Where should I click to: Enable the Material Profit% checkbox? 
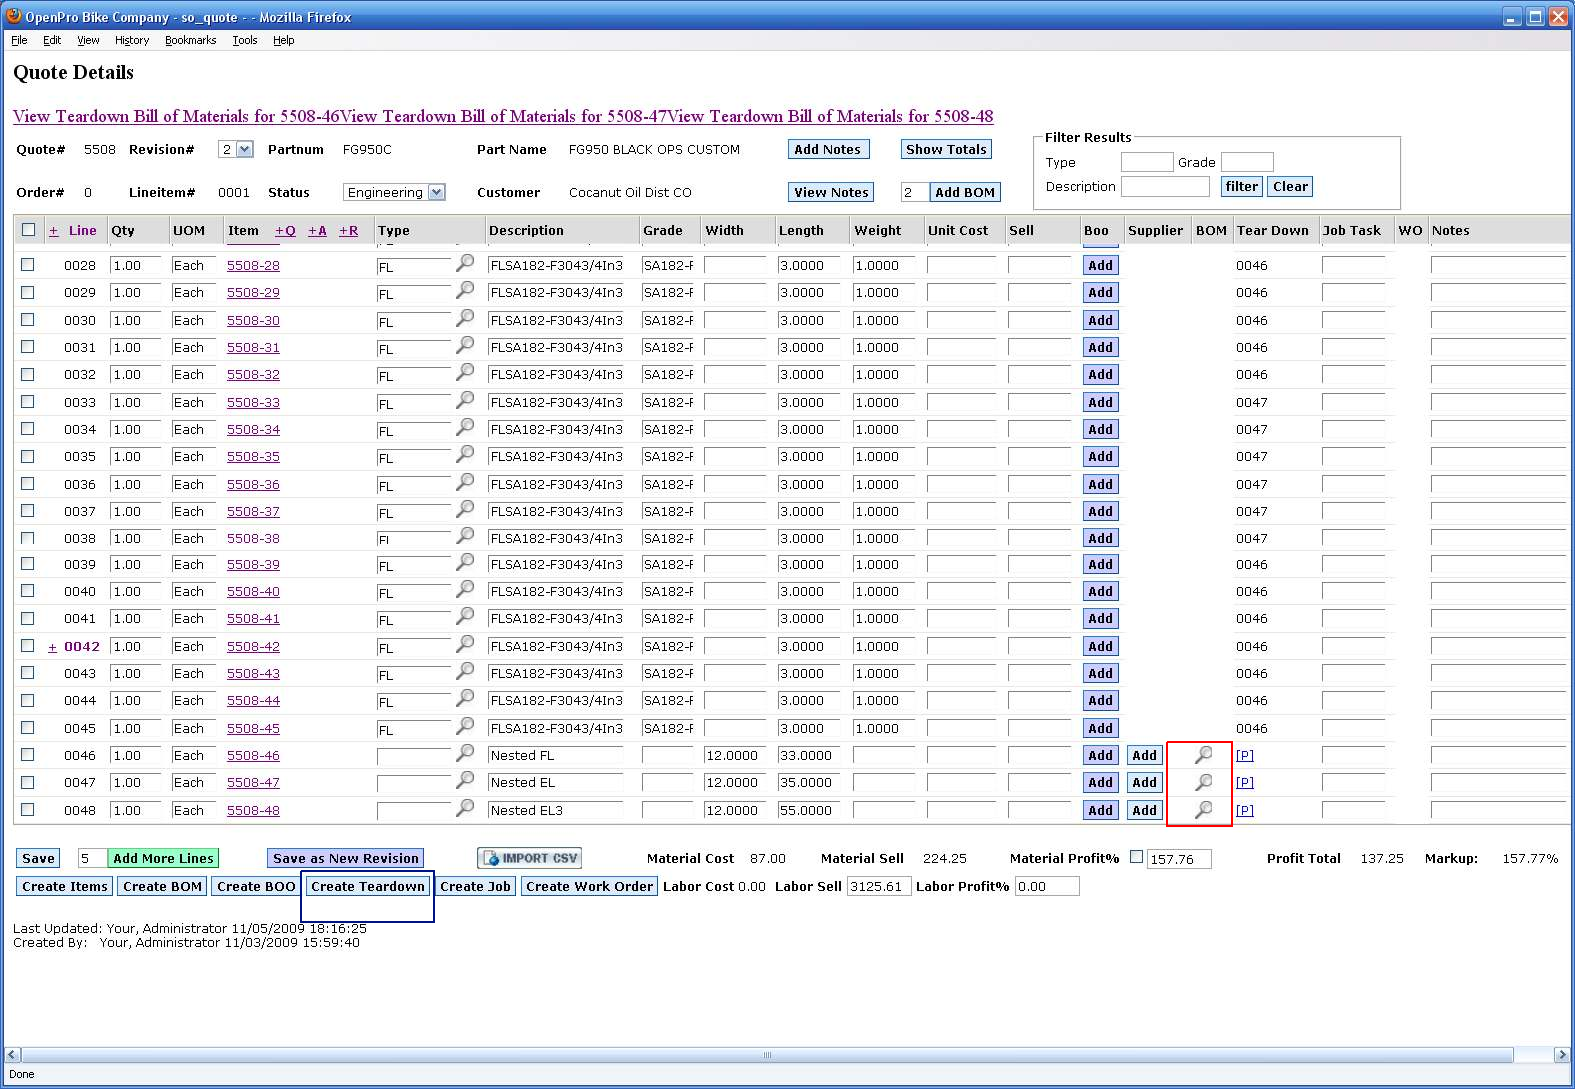1136,857
